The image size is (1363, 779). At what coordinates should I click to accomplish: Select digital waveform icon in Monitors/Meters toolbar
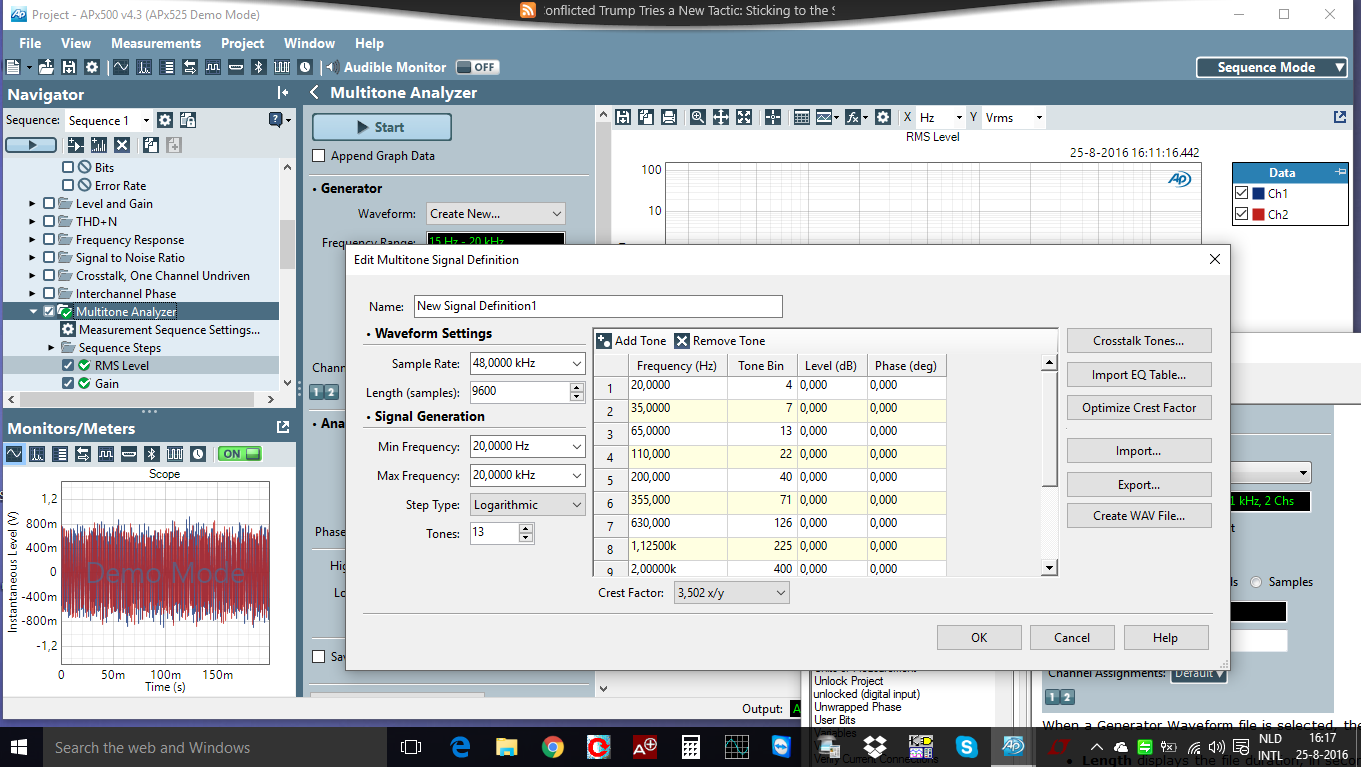click(x=107, y=454)
